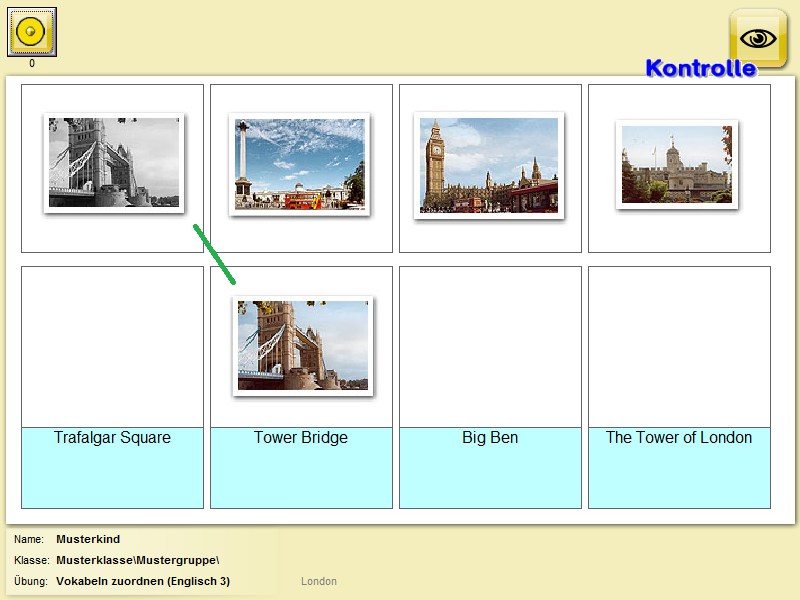Select the black-and-white Tower Bridge photo
The image size is (800, 600).
coord(113,163)
